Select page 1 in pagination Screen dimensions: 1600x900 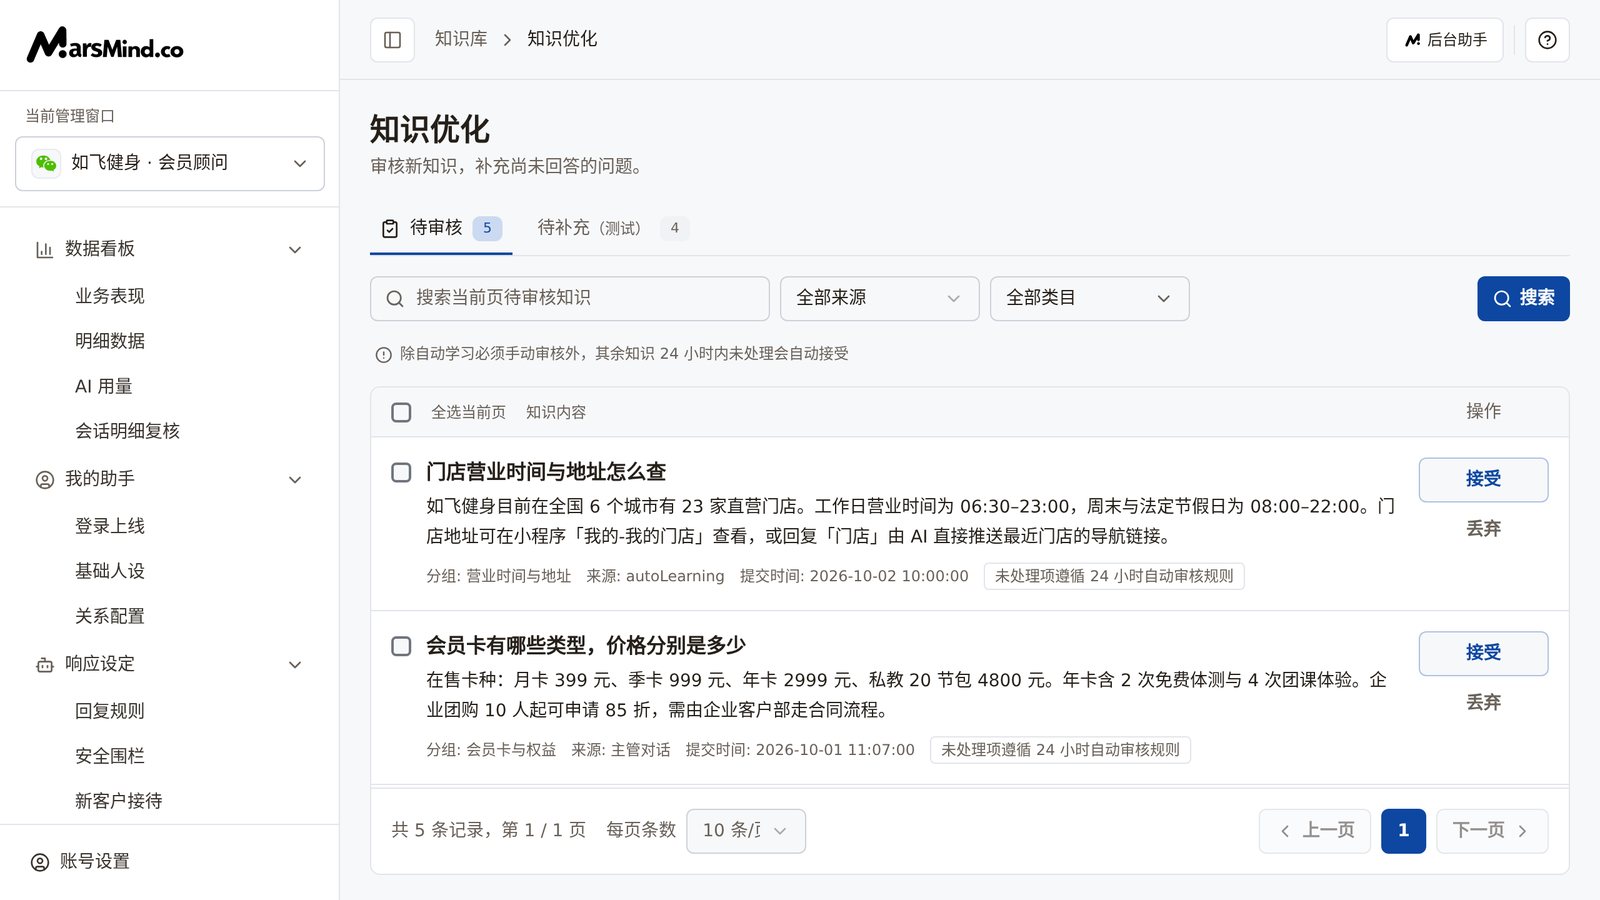pos(1403,830)
